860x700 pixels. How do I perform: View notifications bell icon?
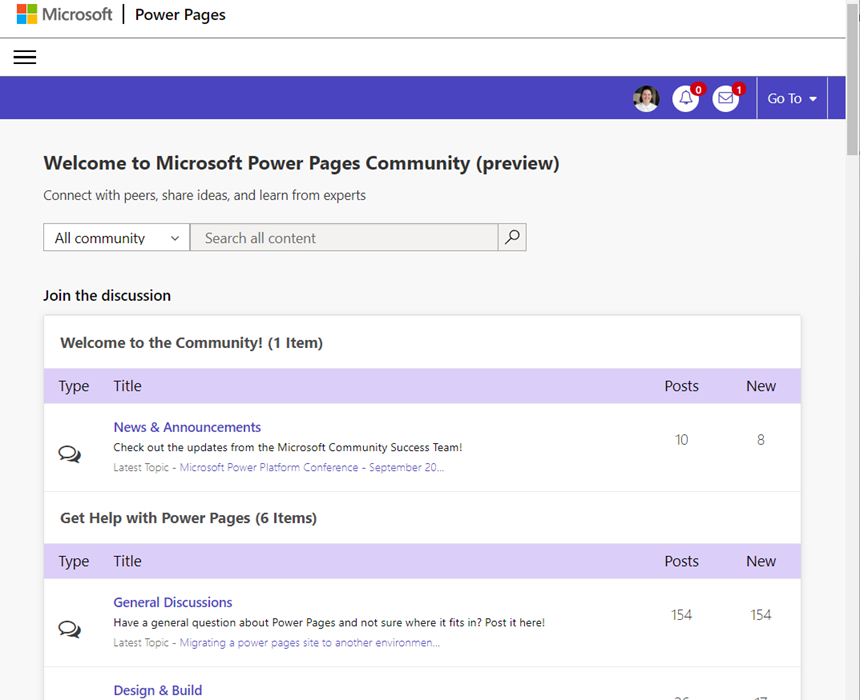click(686, 98)
